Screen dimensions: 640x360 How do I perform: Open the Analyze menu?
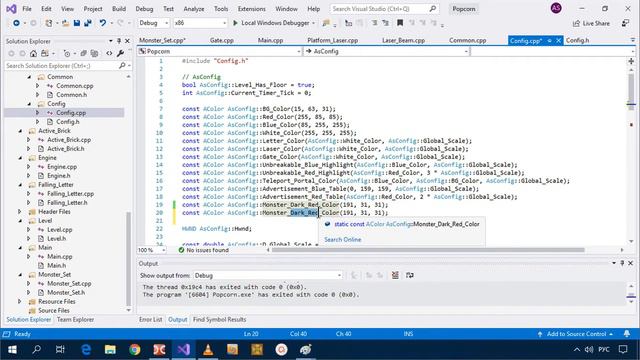(x=194, y=9)
